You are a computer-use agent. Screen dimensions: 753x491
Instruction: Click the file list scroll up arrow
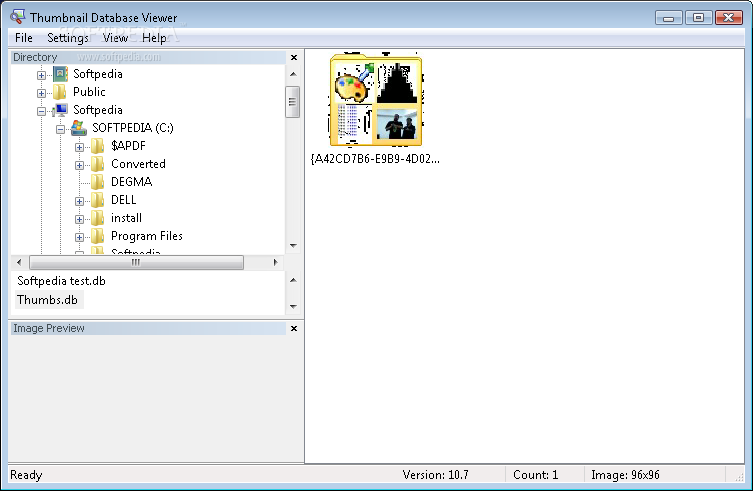[293, 280]
